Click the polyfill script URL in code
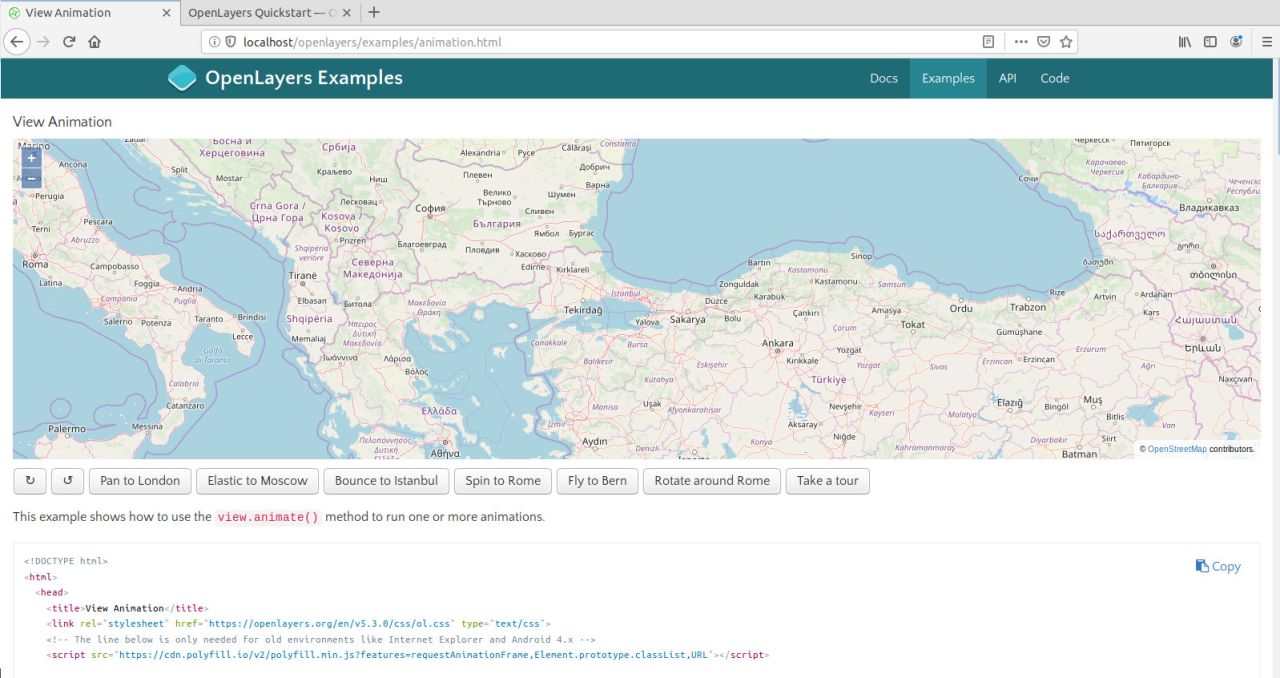1280x678 pixels. coord(414,655)
